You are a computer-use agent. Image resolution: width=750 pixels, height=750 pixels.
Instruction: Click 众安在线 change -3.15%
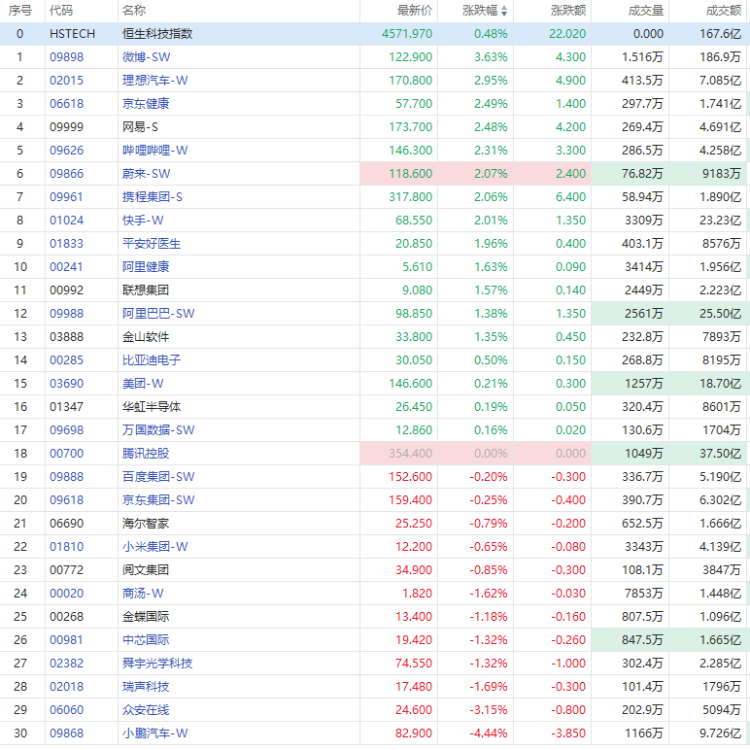tap(488, 710)
